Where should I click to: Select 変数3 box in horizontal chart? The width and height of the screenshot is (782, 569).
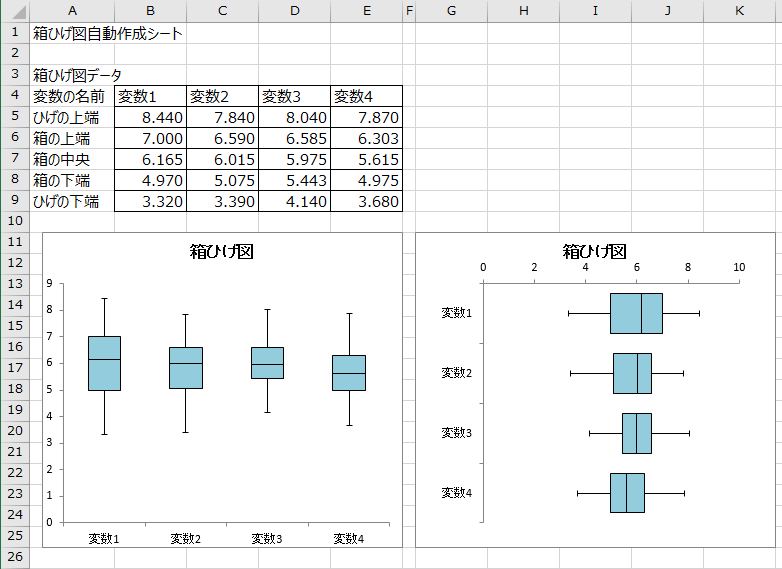[637, 433]
